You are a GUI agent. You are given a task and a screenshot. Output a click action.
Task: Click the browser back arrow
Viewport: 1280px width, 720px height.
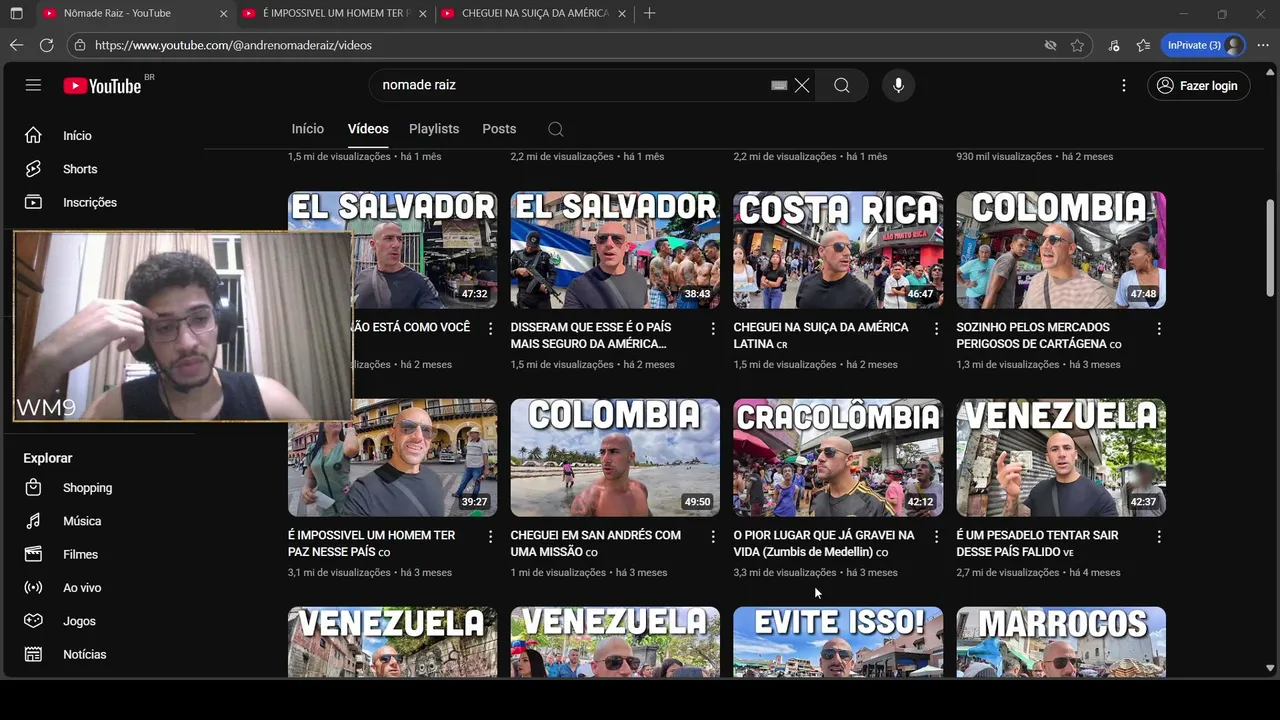pyautogui.click(x=16, y=45)
